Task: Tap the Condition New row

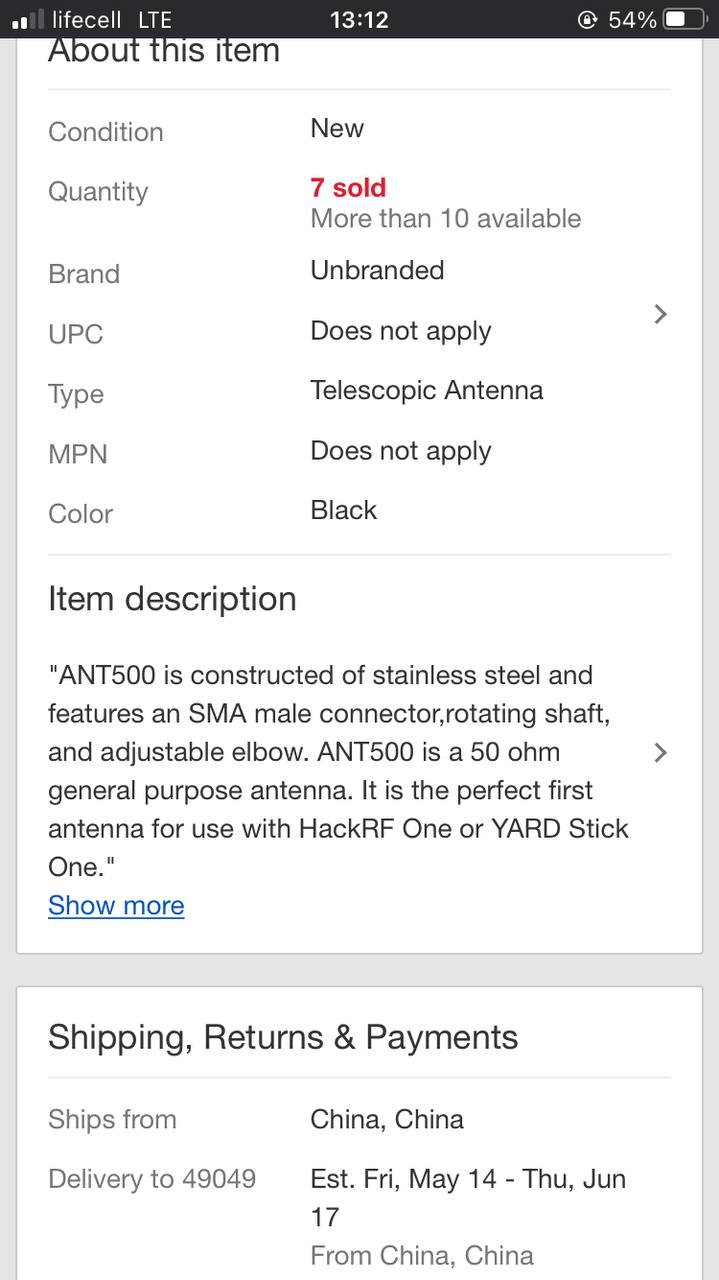Action: tap(359, 130)
